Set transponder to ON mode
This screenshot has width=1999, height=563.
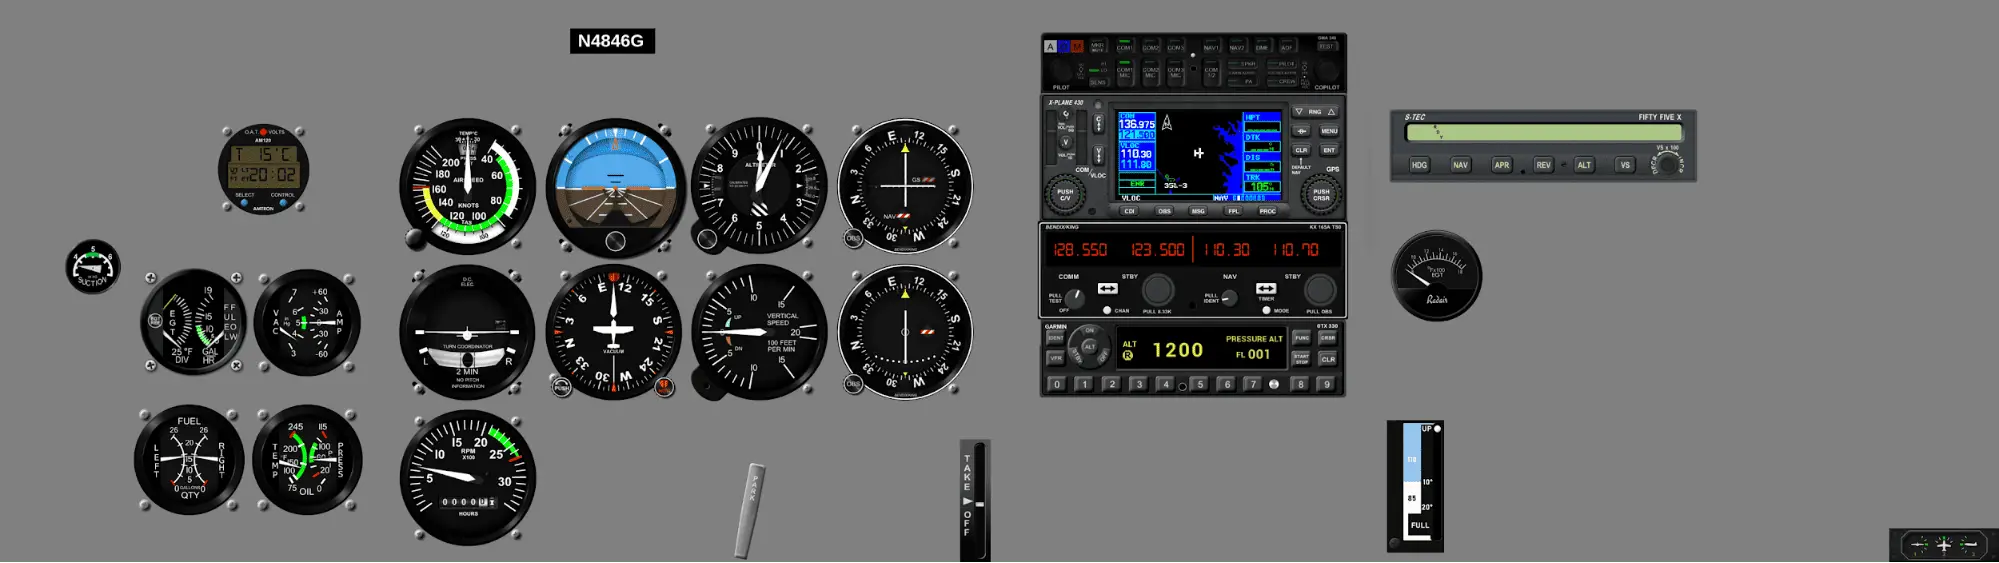1090,330
